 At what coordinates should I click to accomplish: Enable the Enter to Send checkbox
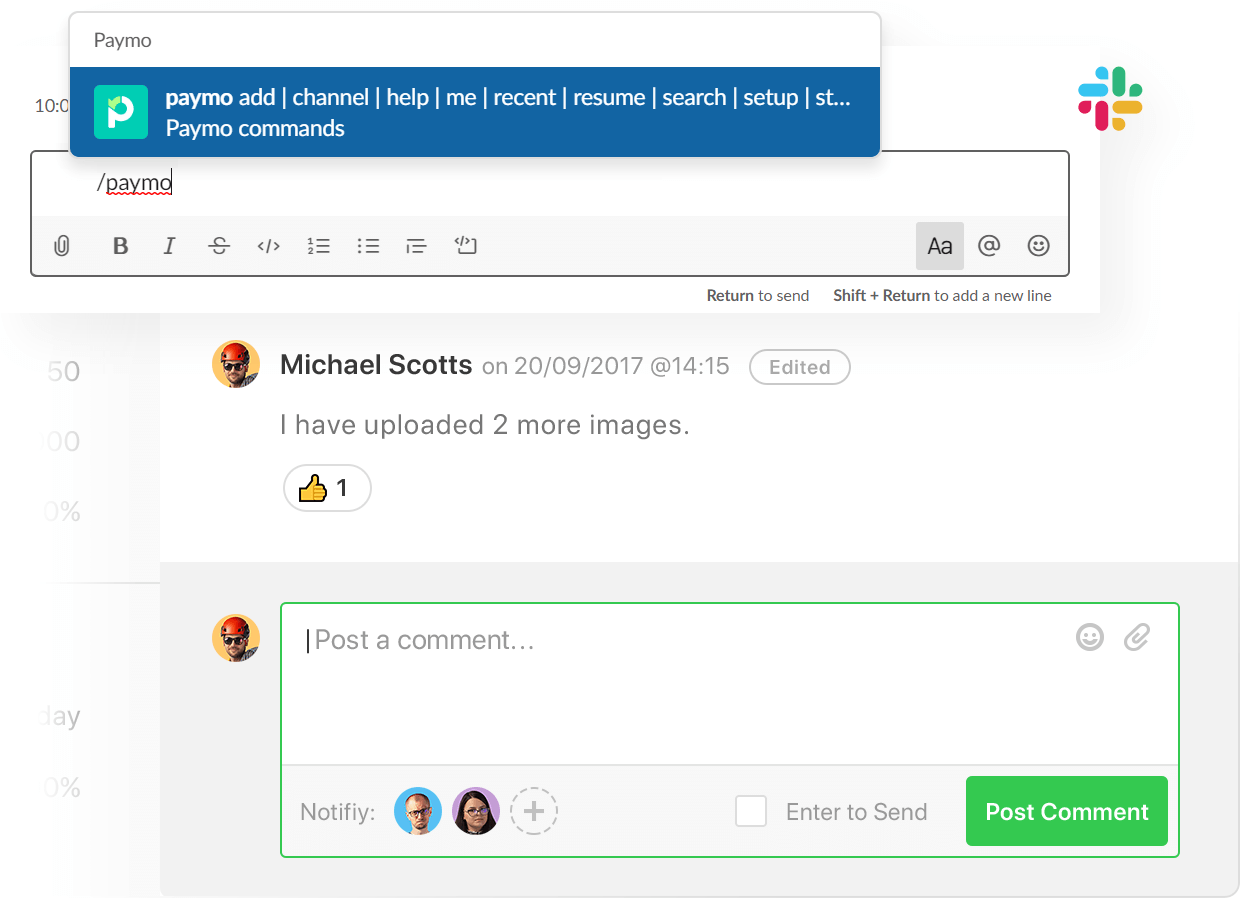(x=751, y=811)
